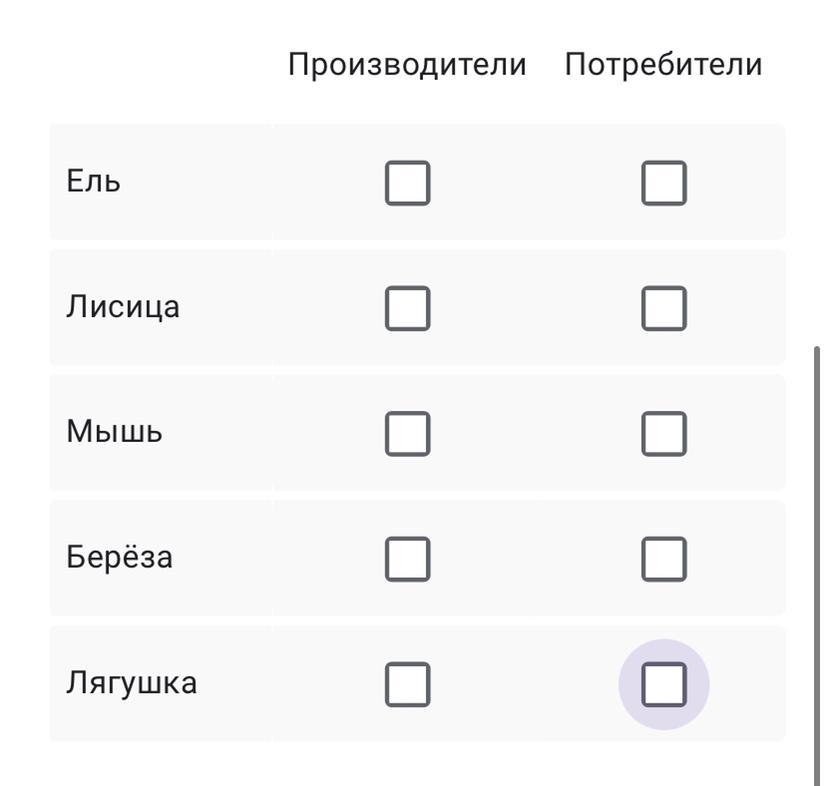826x786 pixels.
Task: Click the Берёза row label
Action: click(x=119, y=557)
